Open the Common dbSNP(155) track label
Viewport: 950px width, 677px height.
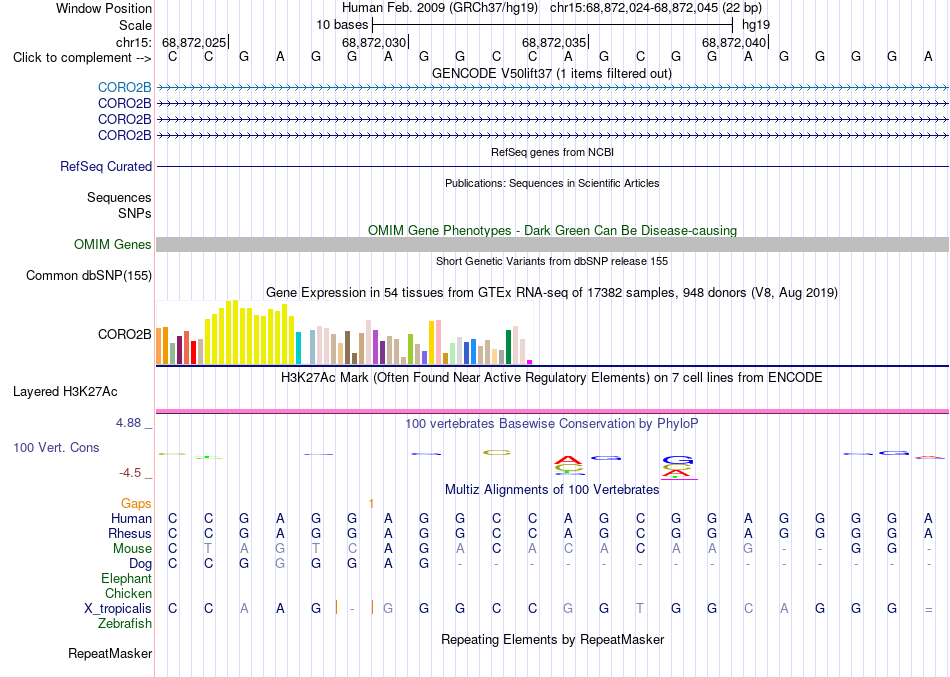88,276
